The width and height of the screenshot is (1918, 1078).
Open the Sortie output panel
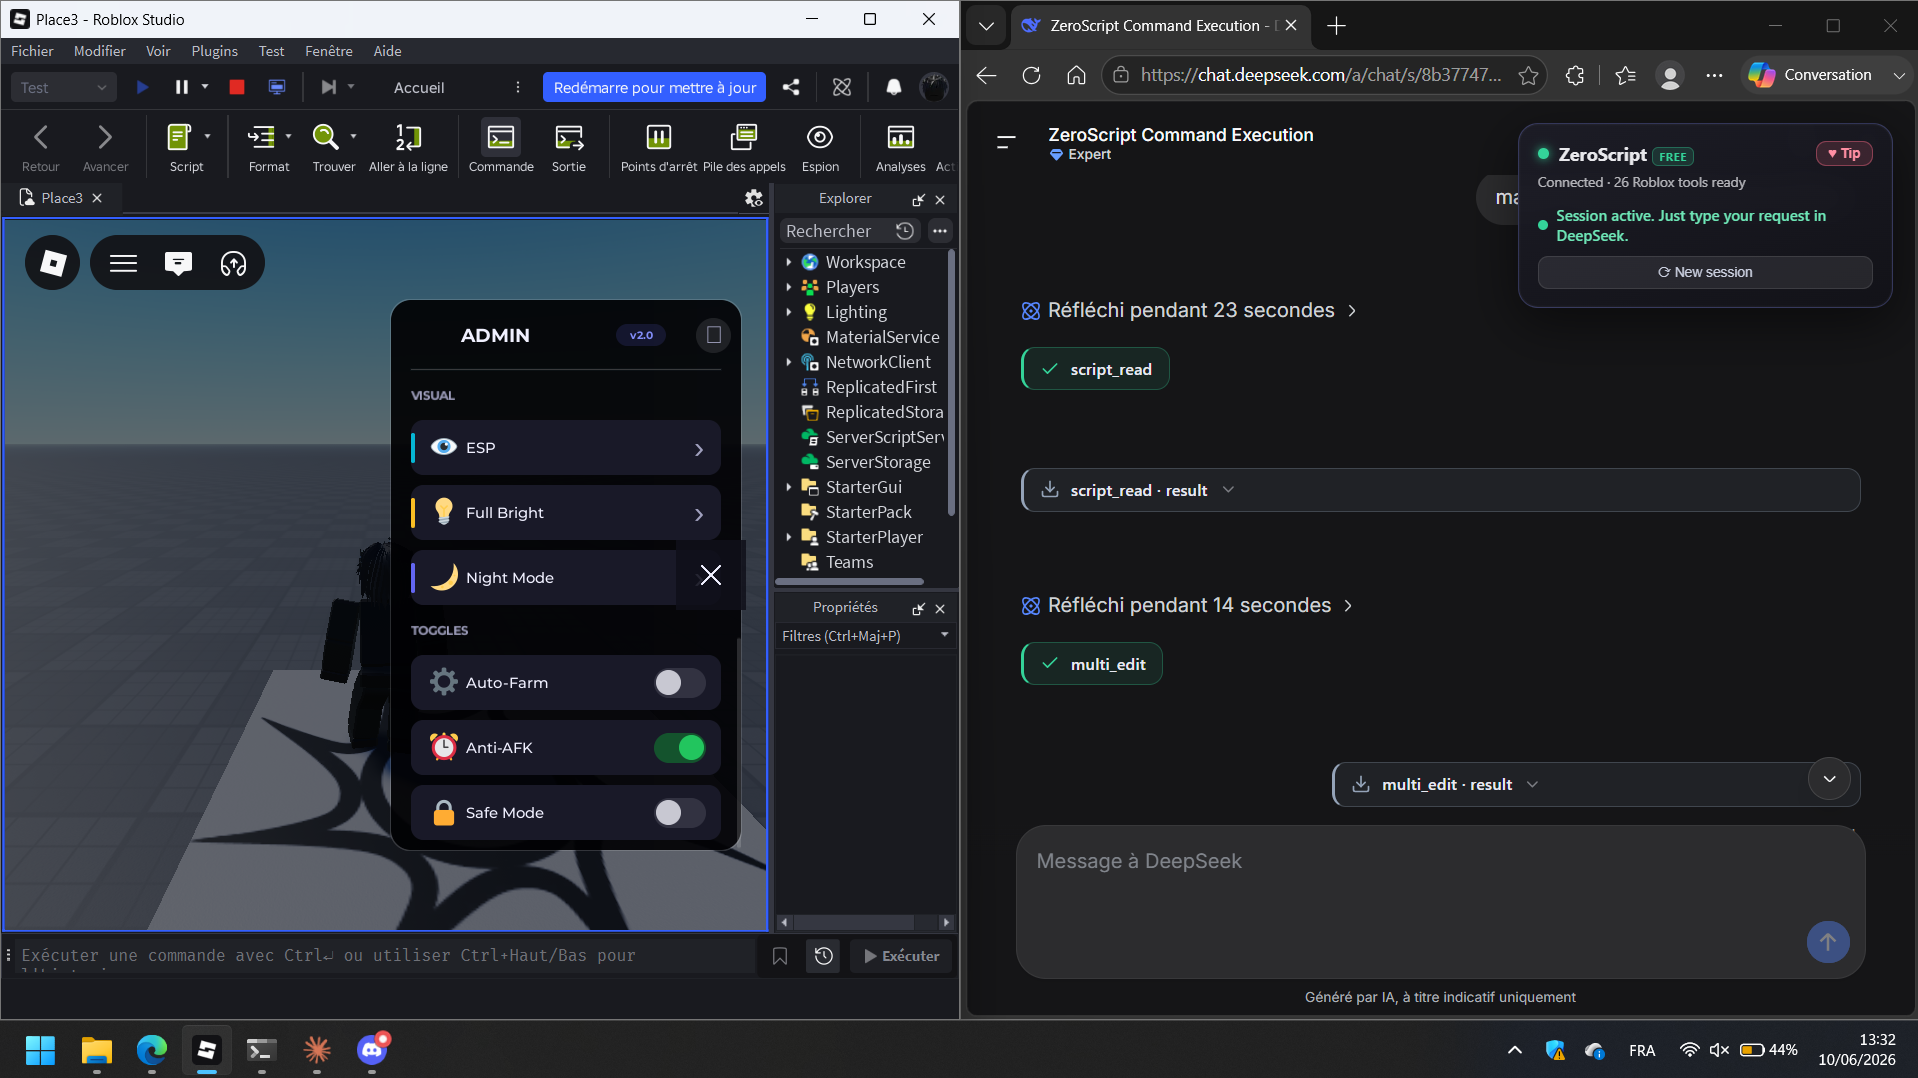(569, 147)
